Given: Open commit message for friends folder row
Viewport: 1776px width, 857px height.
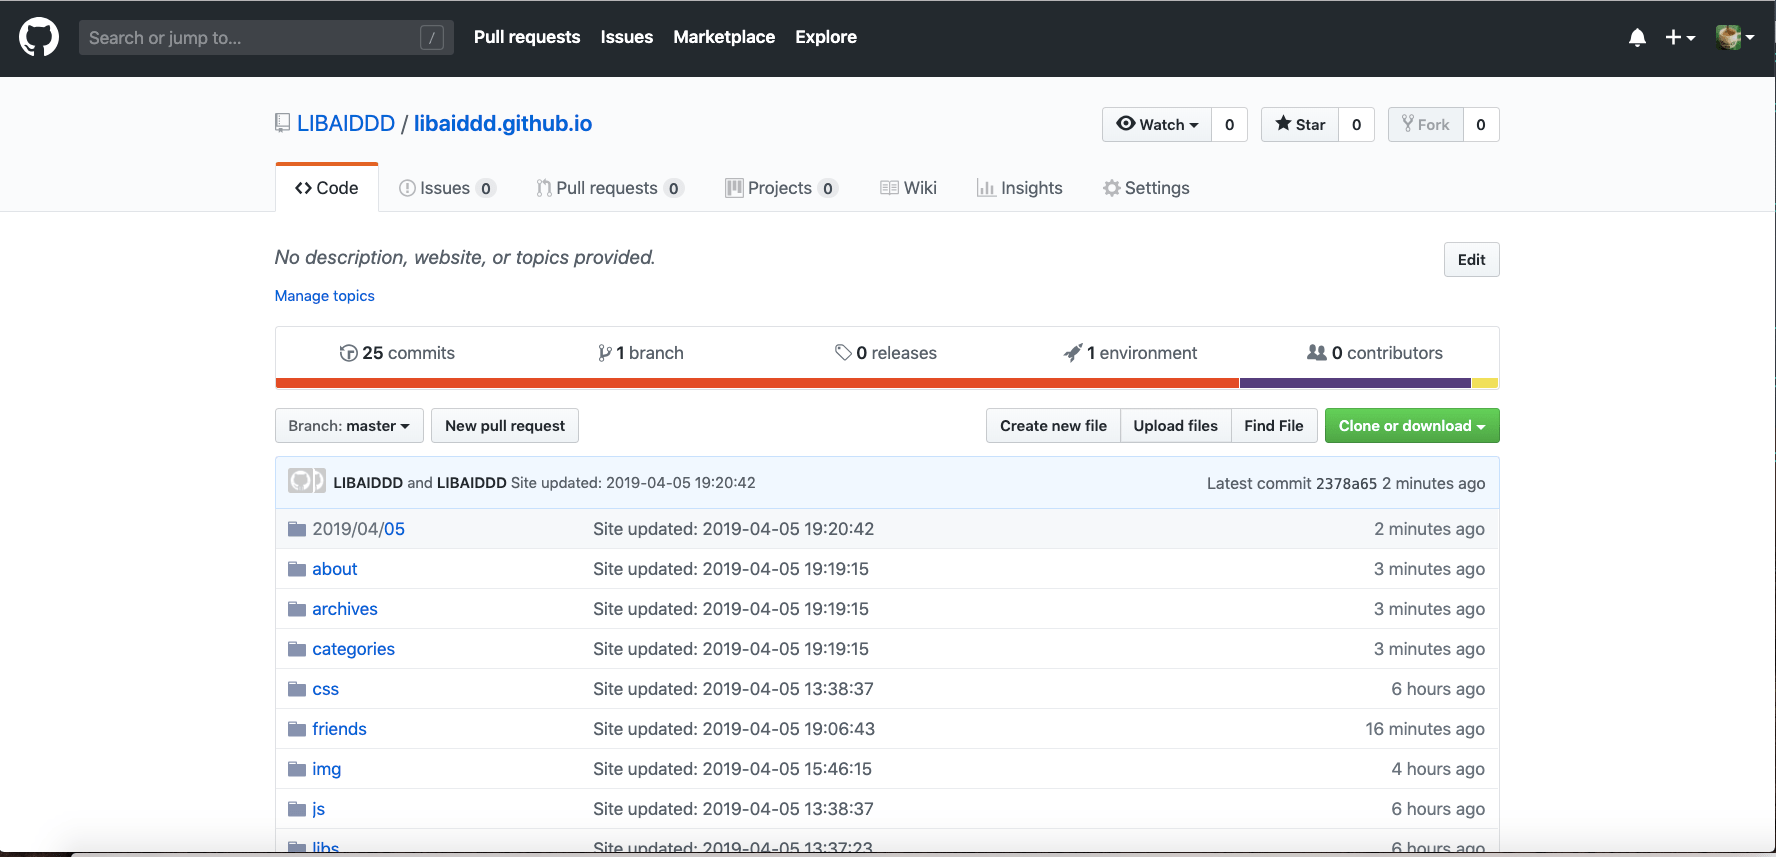Looking at the screenshot, I should click(x=734, y=729).
